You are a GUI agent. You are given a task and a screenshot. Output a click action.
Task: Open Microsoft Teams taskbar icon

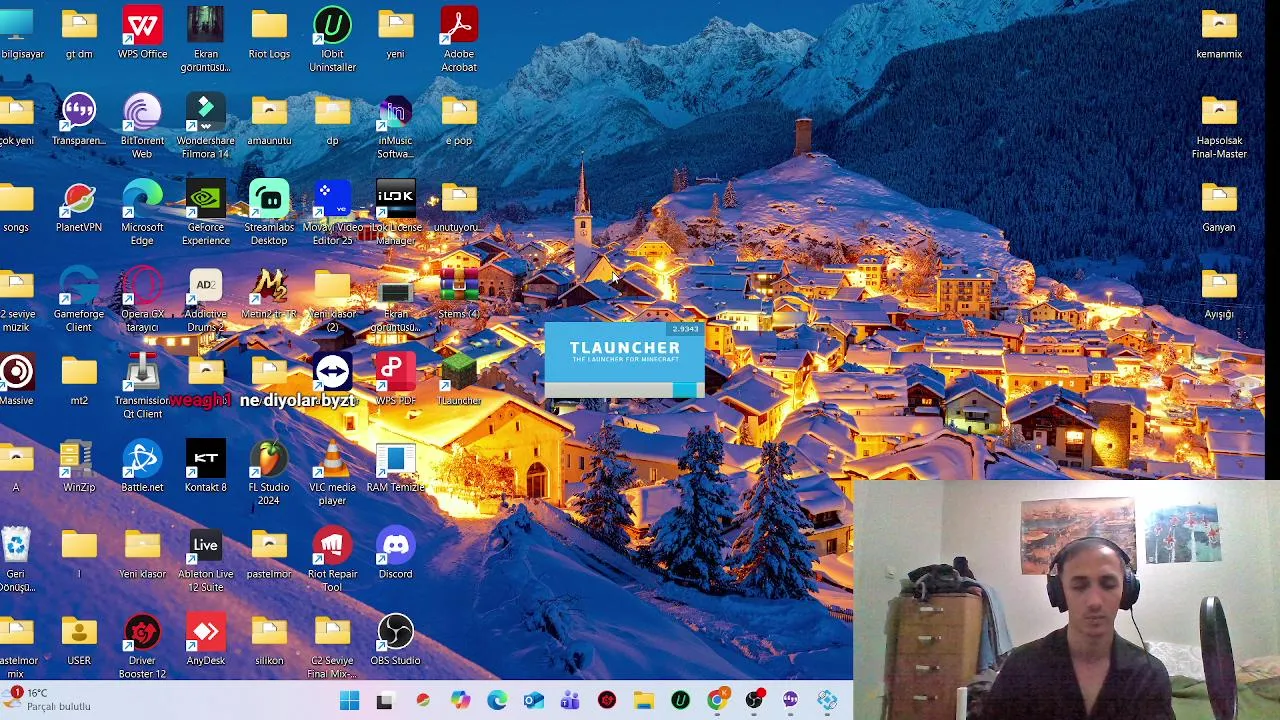[570, 701]
